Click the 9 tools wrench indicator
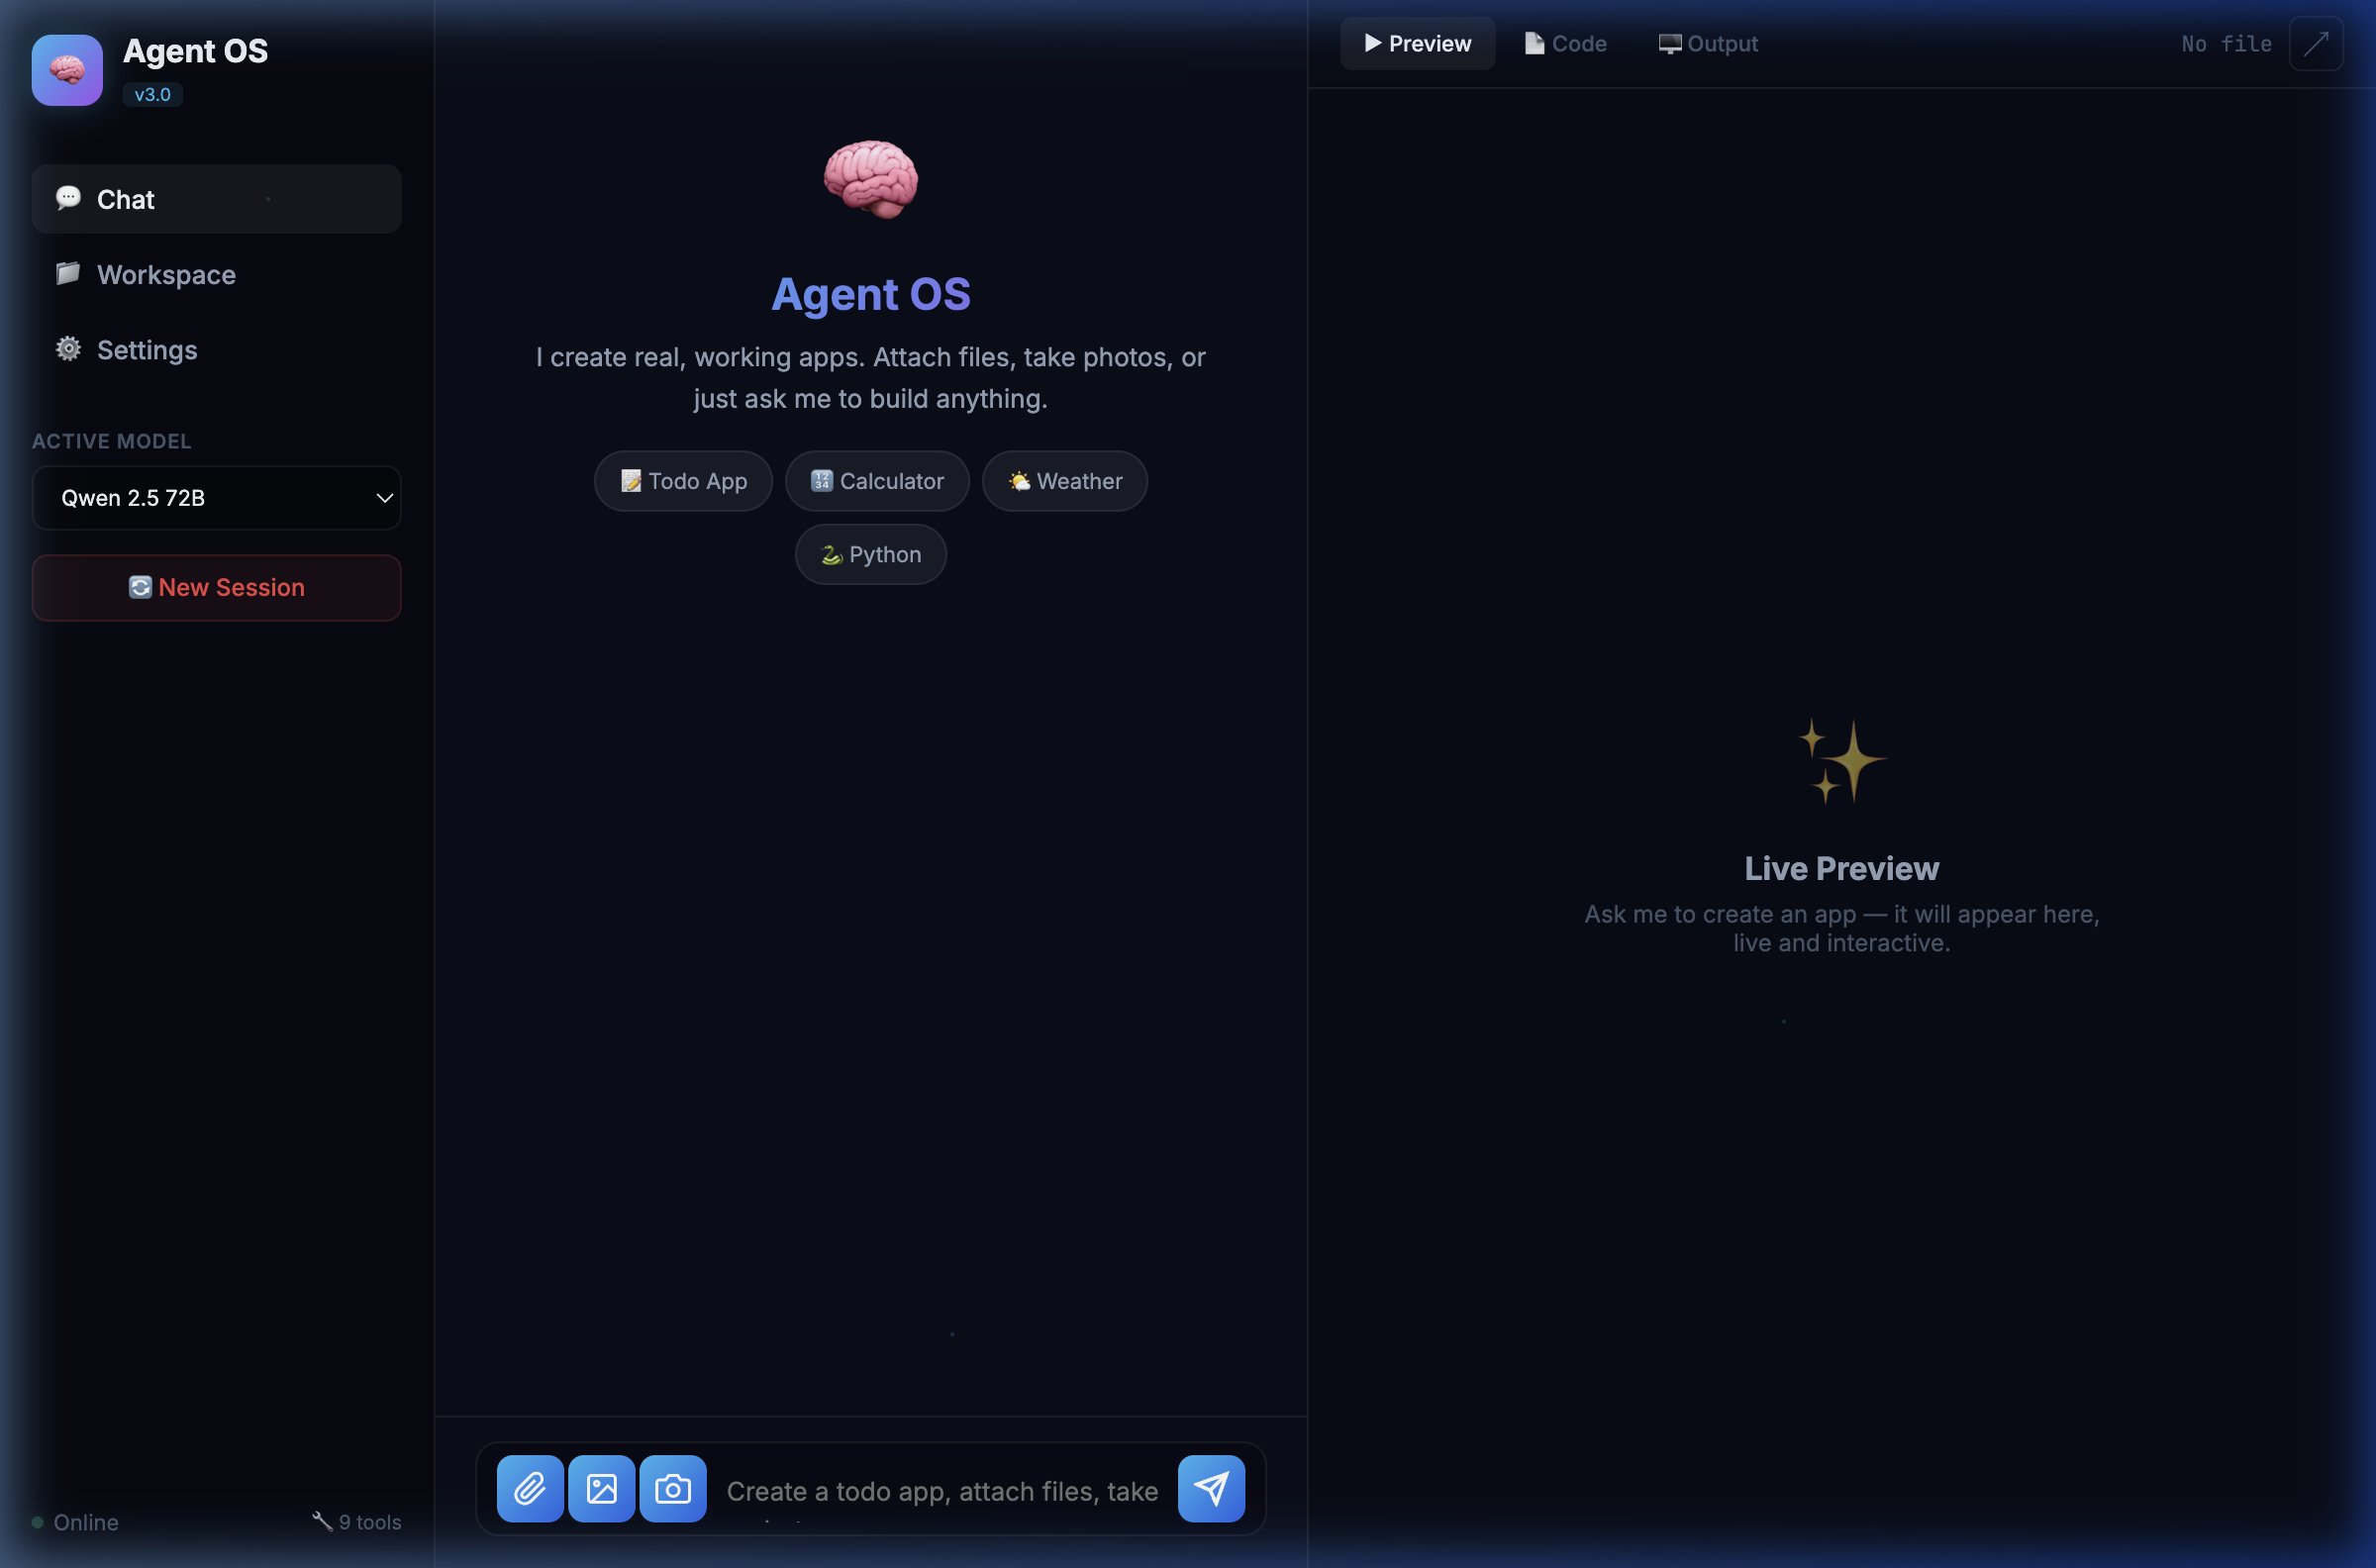 (357, 1521)
